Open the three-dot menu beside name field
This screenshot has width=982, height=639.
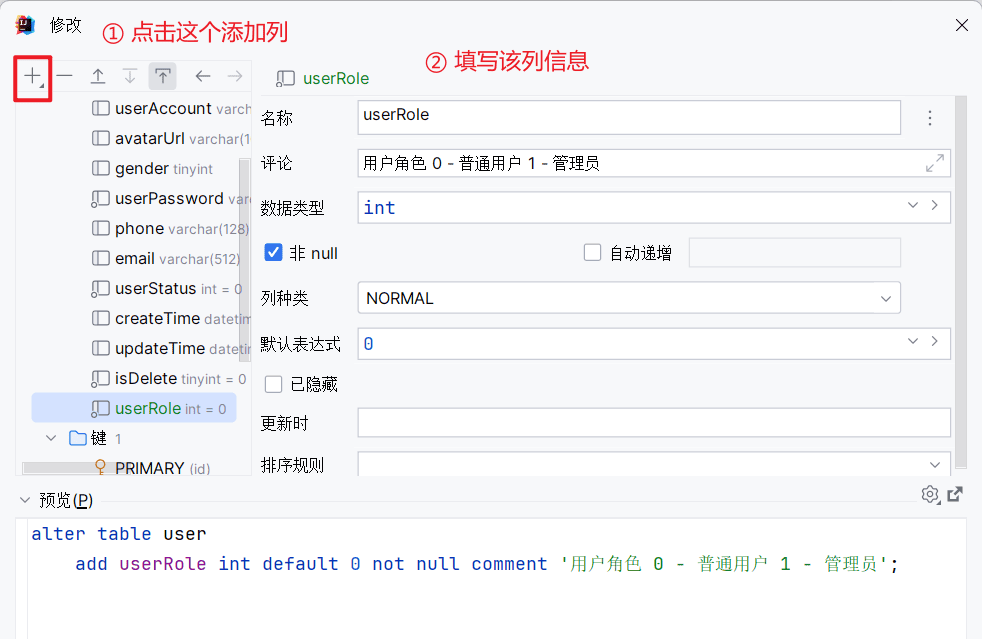point(930,118)
